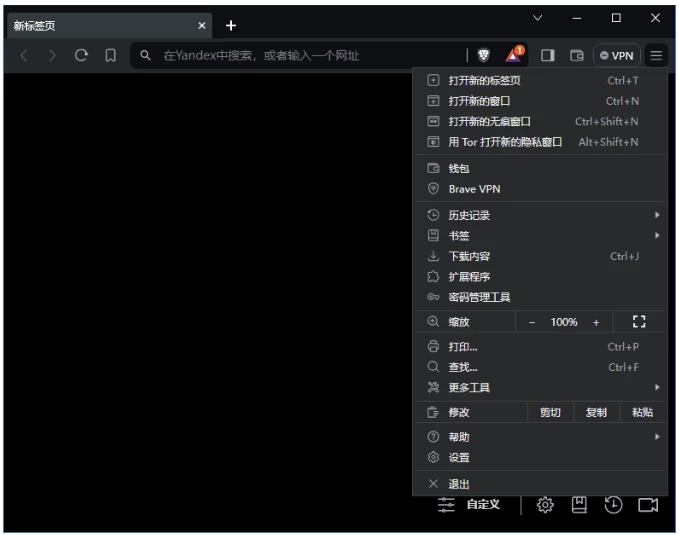679x535 pixels.
Task: Click the Brave Shields lion icon
Action: [x=484, y=56]
